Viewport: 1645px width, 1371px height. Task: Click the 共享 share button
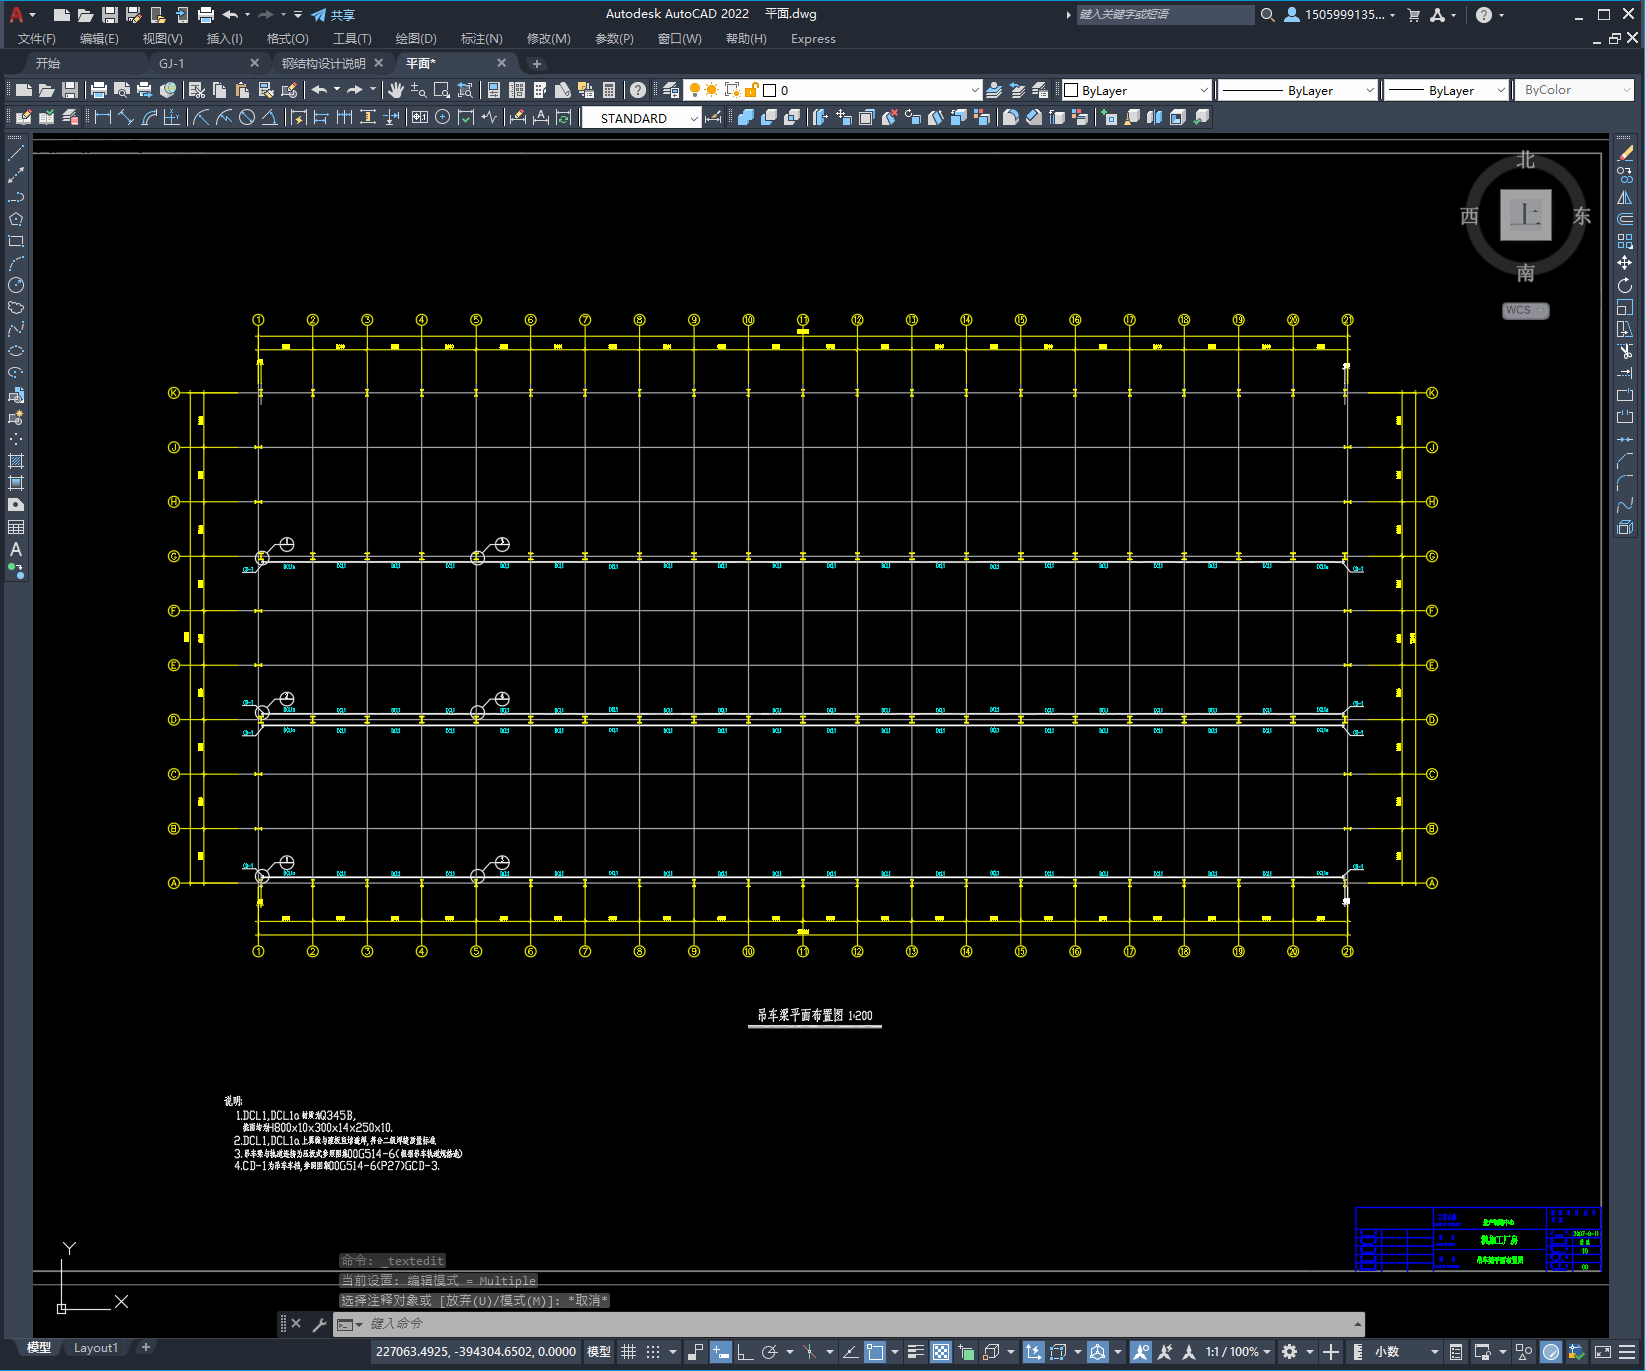[x=333, y=15]
